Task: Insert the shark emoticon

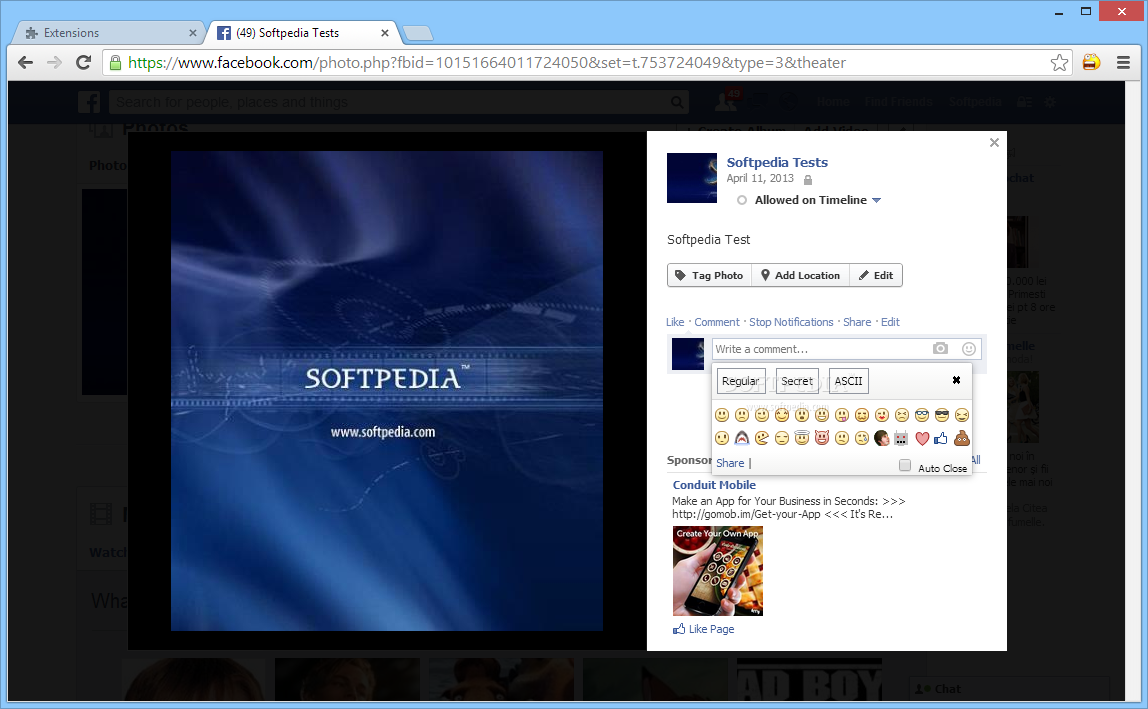Action: tap(742, 438)
